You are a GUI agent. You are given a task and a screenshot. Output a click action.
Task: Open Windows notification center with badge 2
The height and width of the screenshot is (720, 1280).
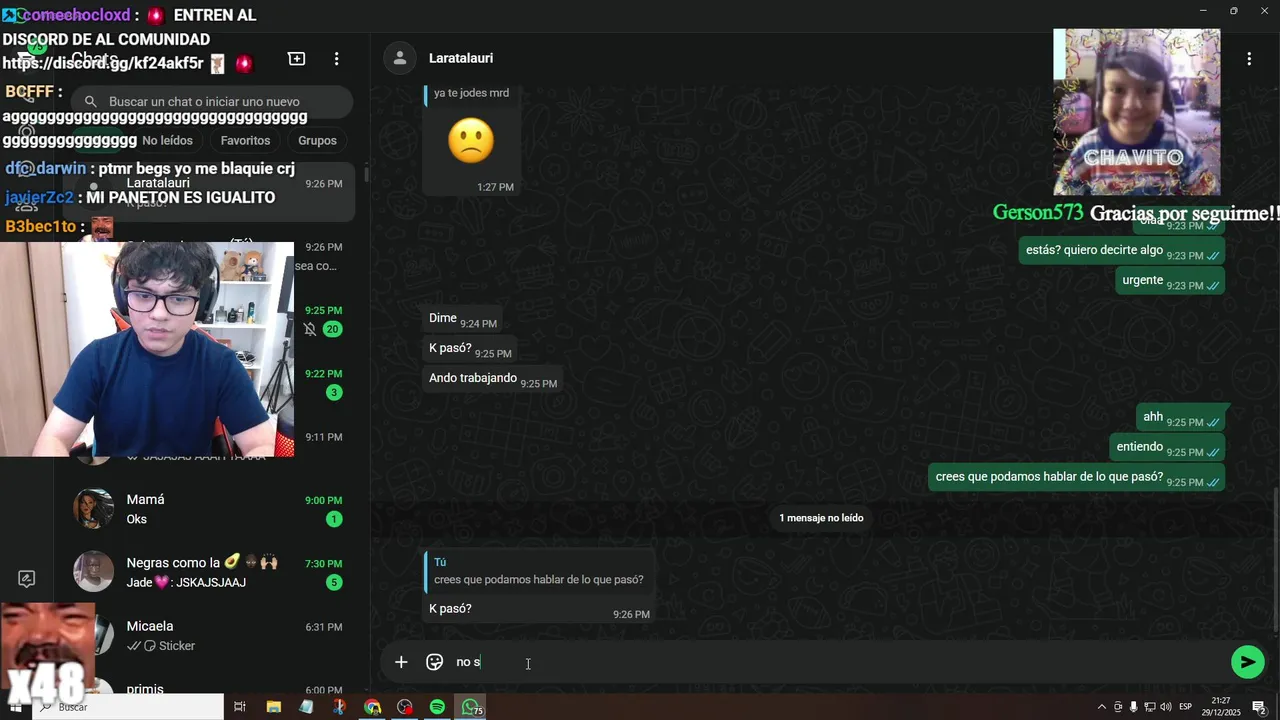1259,707
